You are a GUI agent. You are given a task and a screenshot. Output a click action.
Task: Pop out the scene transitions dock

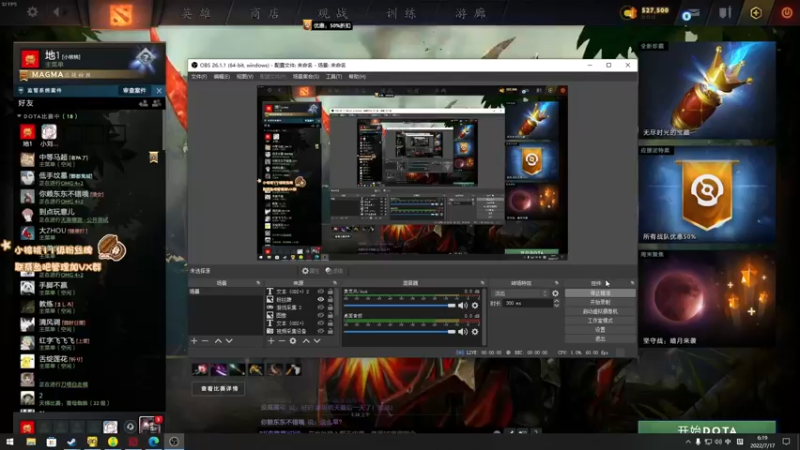click(556, 283)
